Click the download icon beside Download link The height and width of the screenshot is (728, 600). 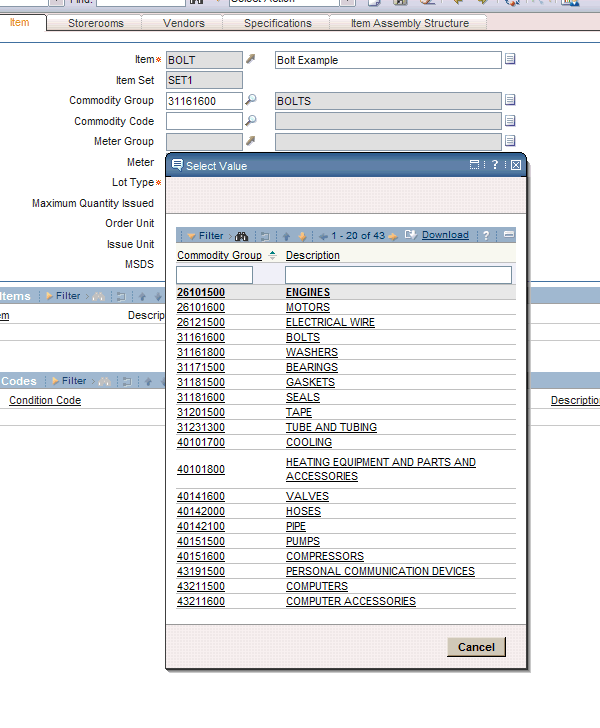(x=411, y=235)
